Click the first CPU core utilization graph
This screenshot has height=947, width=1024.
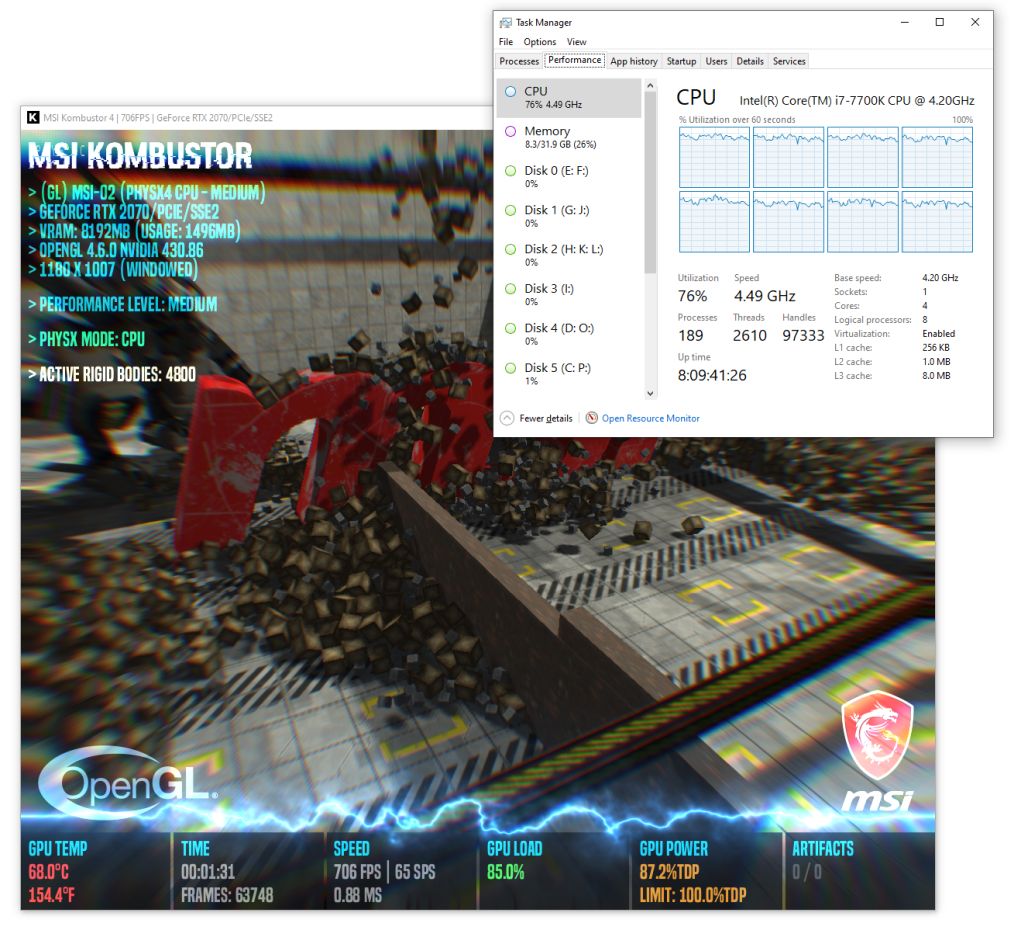[714, 157]
